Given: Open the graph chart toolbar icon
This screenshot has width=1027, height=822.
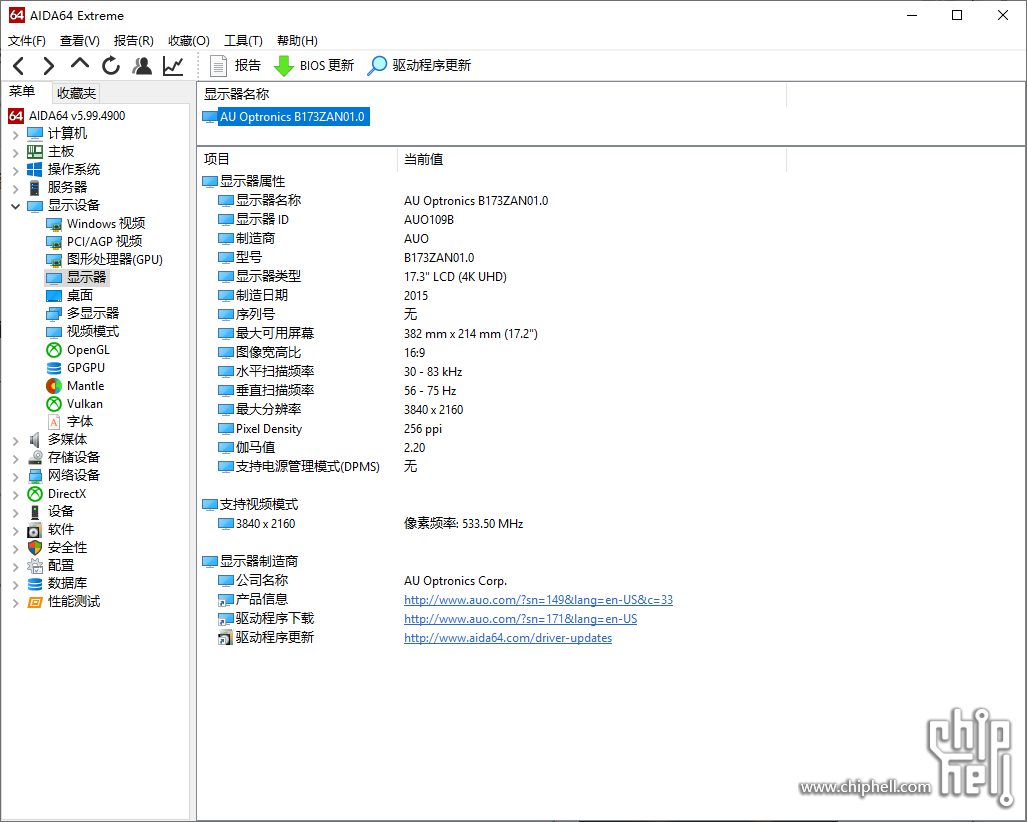Looking at the screenshot, I should coord(173,65).
